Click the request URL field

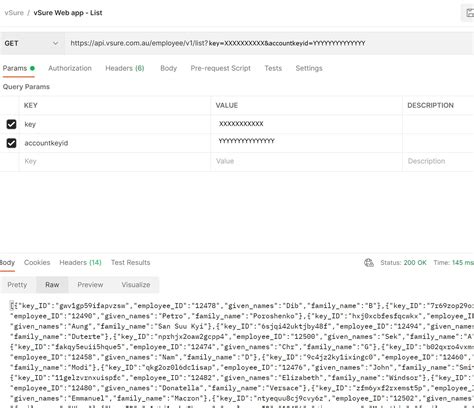tap(269, 43)
